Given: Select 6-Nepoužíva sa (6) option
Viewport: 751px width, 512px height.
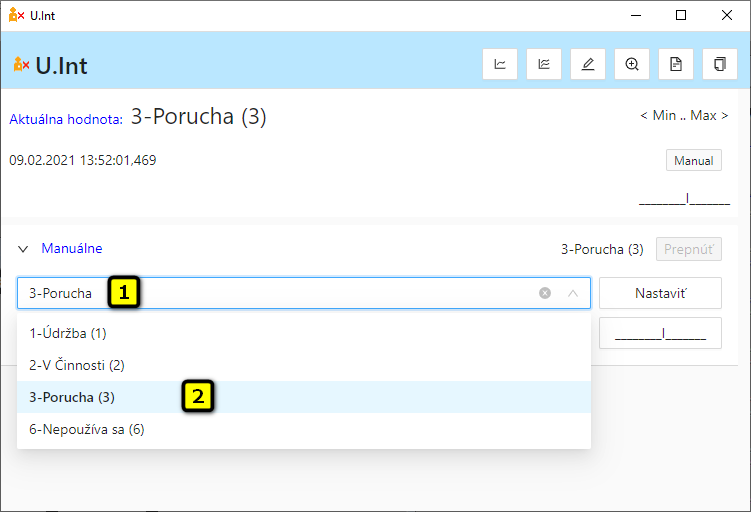Looking at the screenshot, I should (87, 429).
